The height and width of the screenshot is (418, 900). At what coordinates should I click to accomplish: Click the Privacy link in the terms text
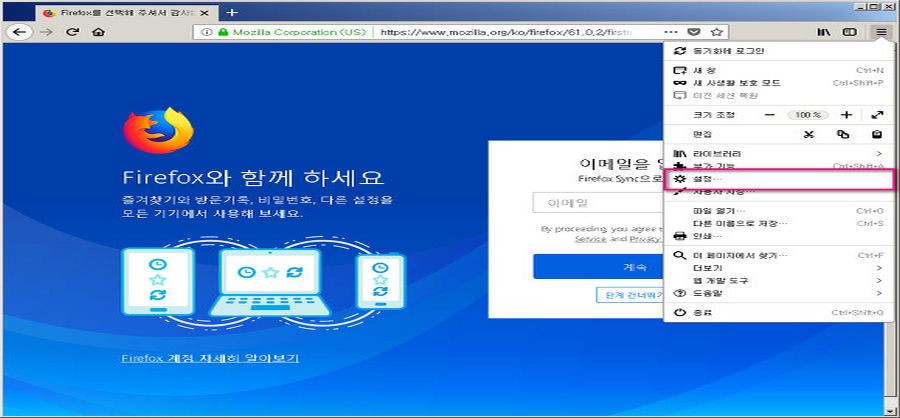646,239
